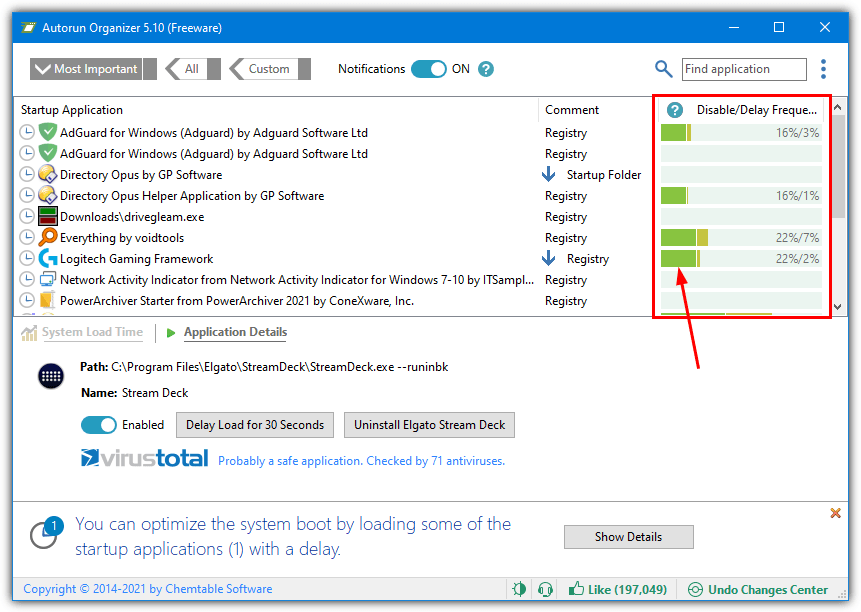Click the Everything magnifier app icon
This screenshot has height=612, width=861.
tap(48, 237)
